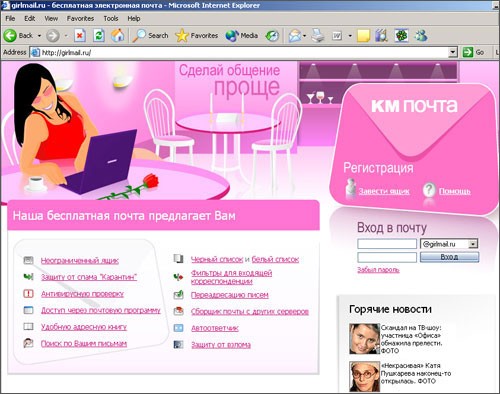Click the Edit with Word icon
The height and width of the screenshot is (394, 500).
click(x=337, y=36)
